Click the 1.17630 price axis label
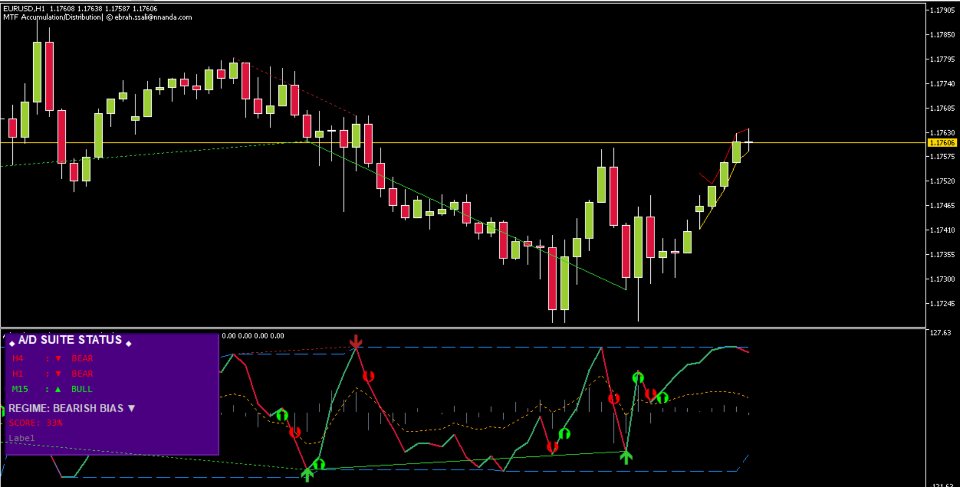960x487 pixels. (x=945, y=132)
